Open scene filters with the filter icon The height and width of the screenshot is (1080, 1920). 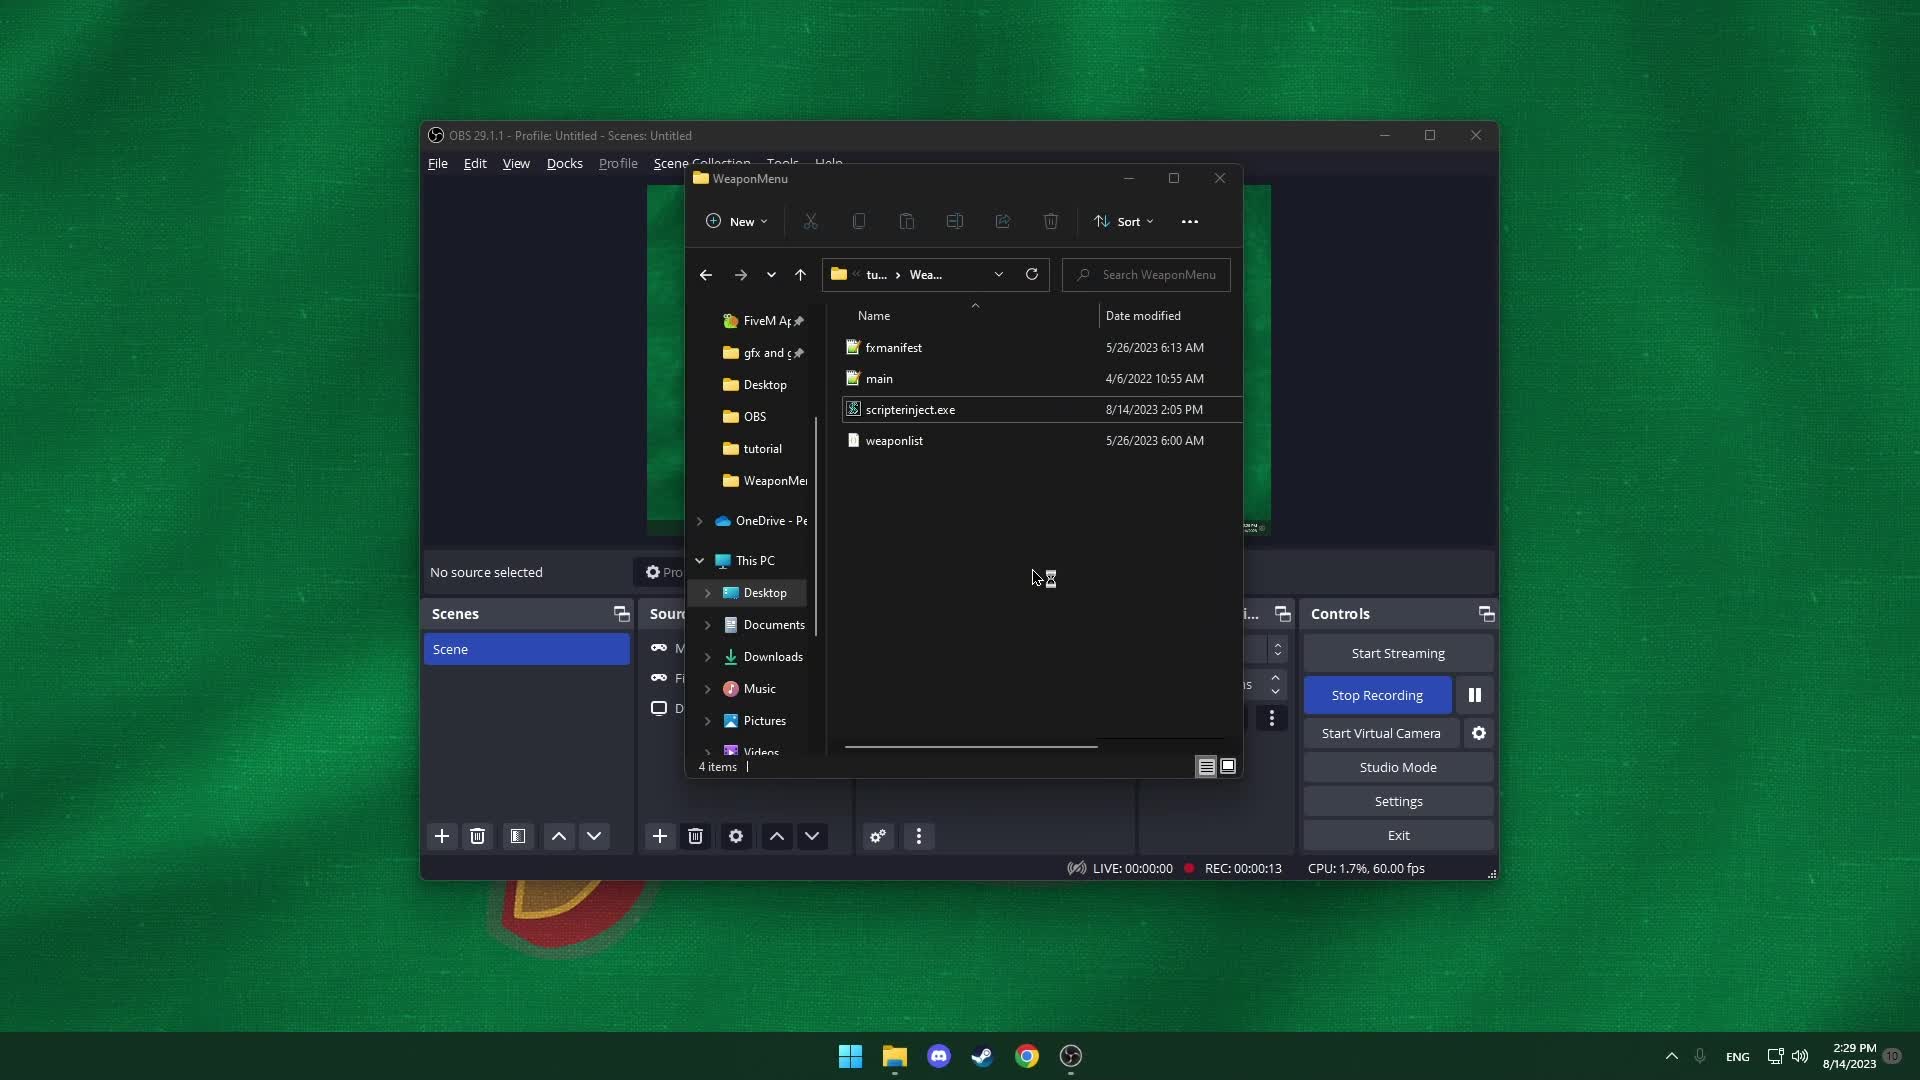point(517,836)
